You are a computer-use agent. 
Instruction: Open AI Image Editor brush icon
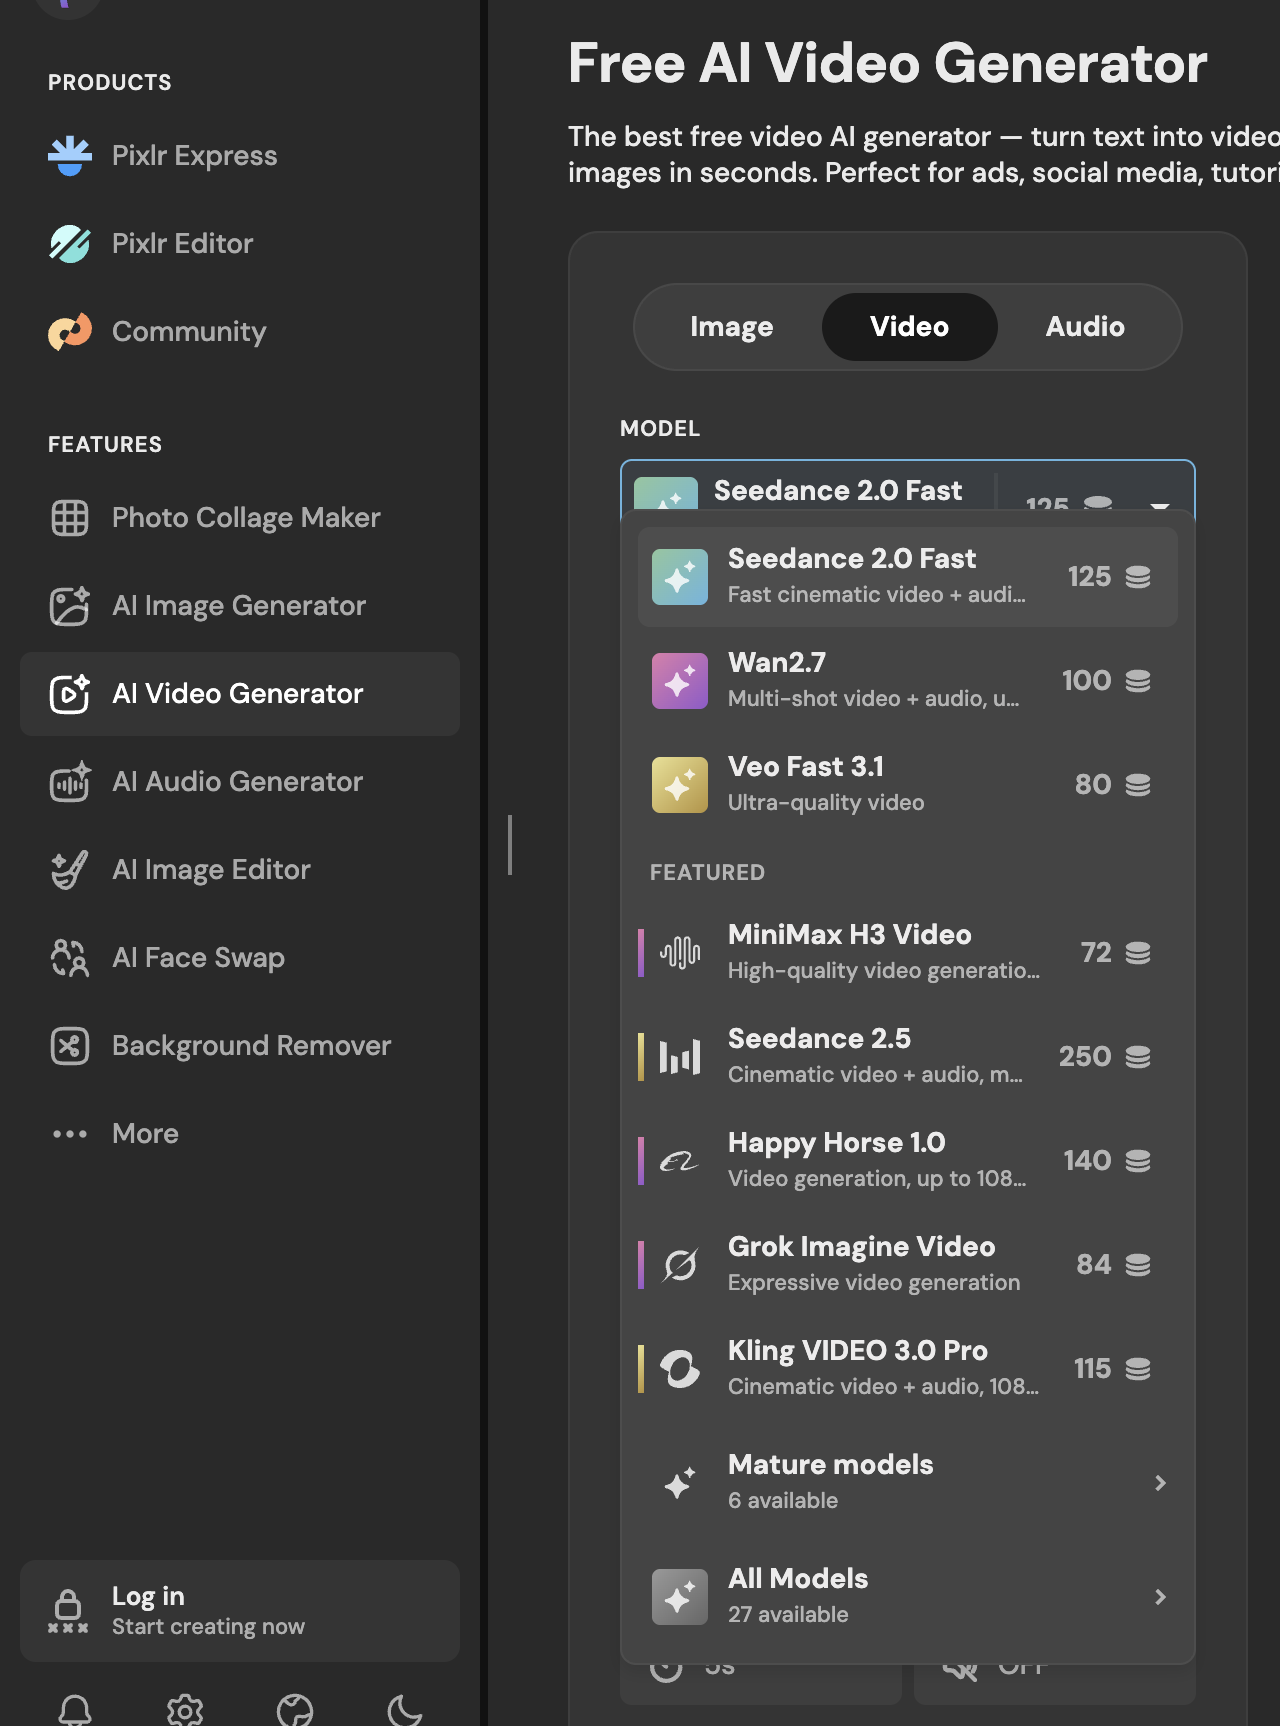(70, 870)
